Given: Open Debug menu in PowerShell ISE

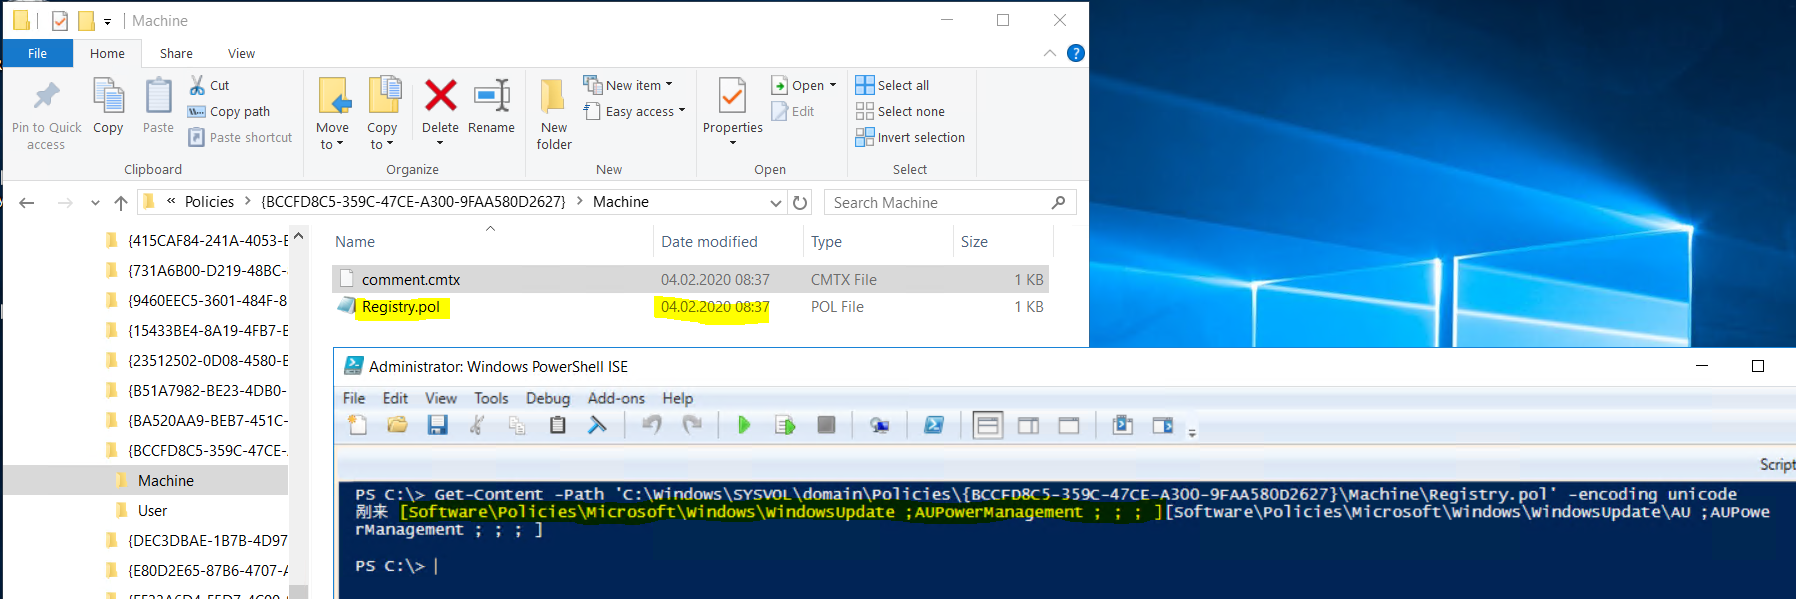Looking at the screenshot, I should click(548, 398).
